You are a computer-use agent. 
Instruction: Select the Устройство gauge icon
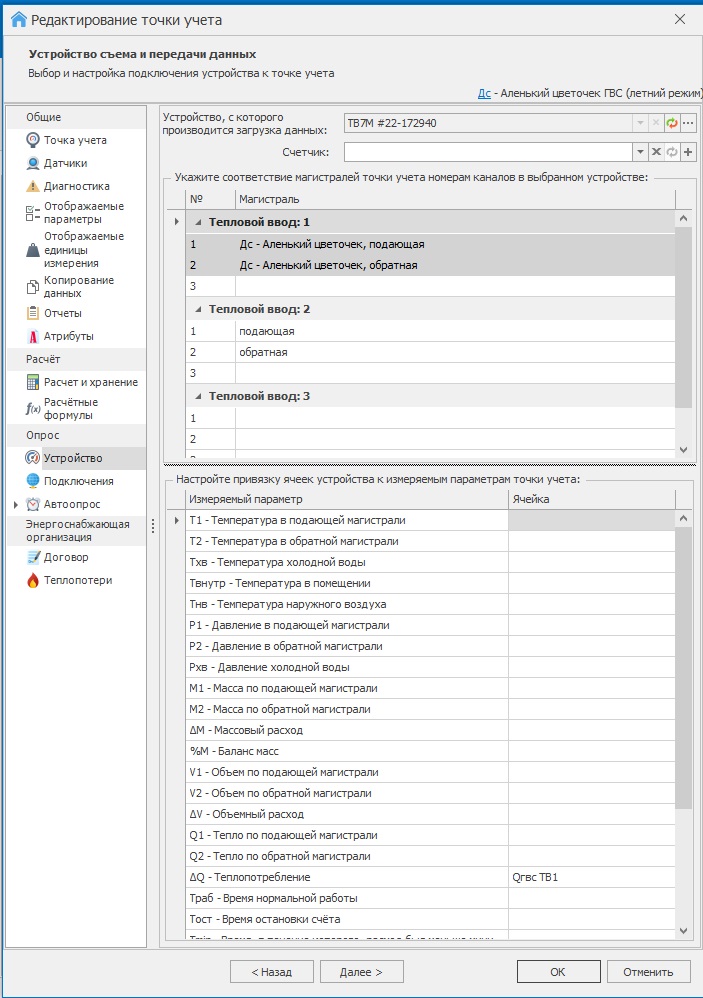[x=32, y=458]
